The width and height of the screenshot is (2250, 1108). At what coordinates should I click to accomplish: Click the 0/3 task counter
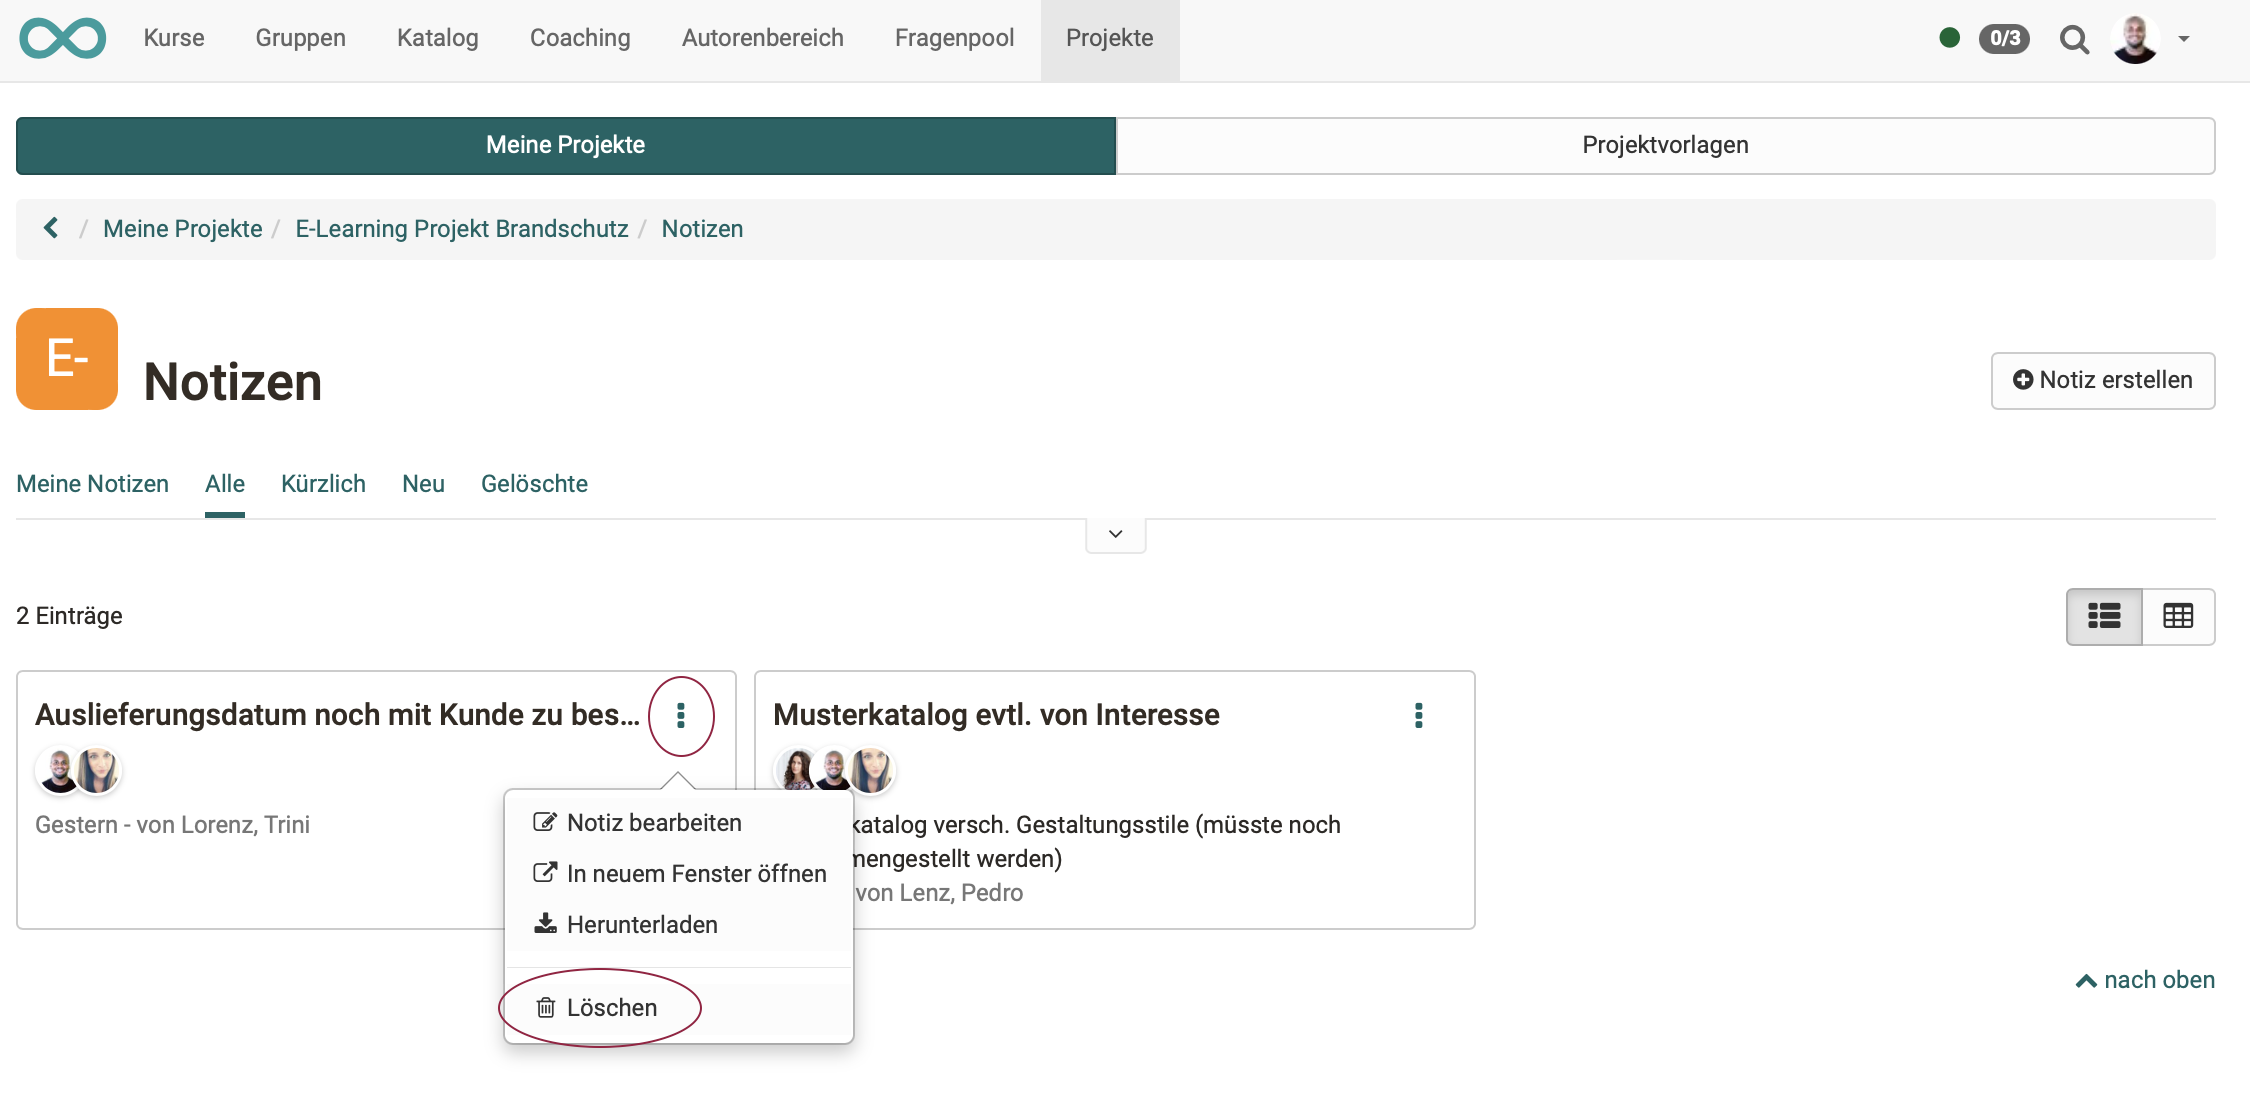(2004, 38)
